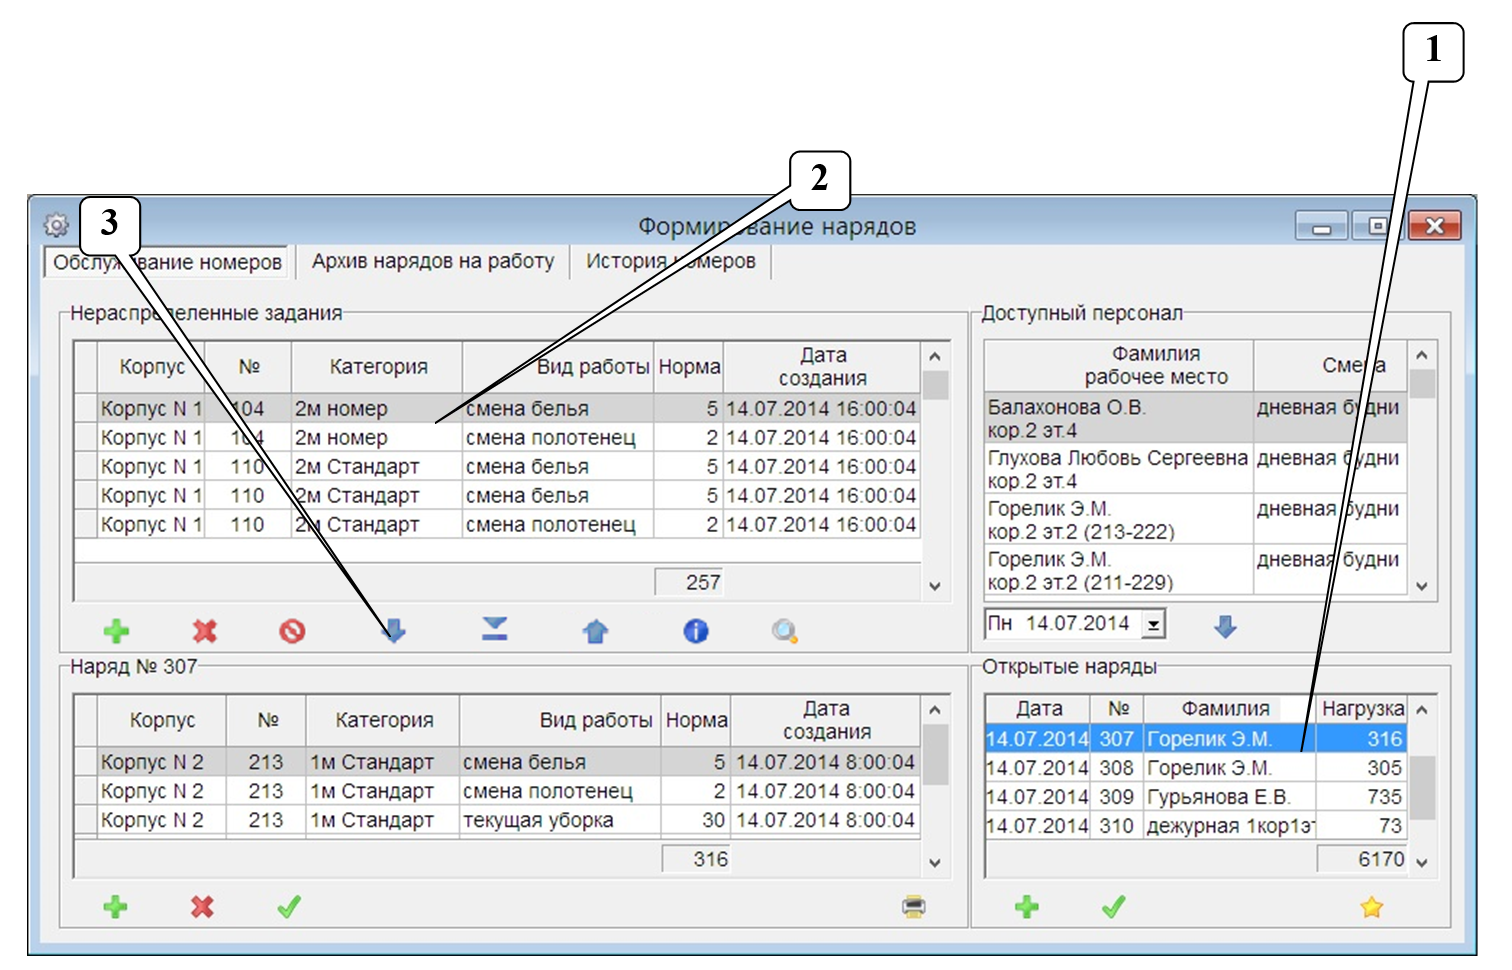Click green checkmark under Наряд № 307 table
Screen dimensions: 1512x970
289,907
